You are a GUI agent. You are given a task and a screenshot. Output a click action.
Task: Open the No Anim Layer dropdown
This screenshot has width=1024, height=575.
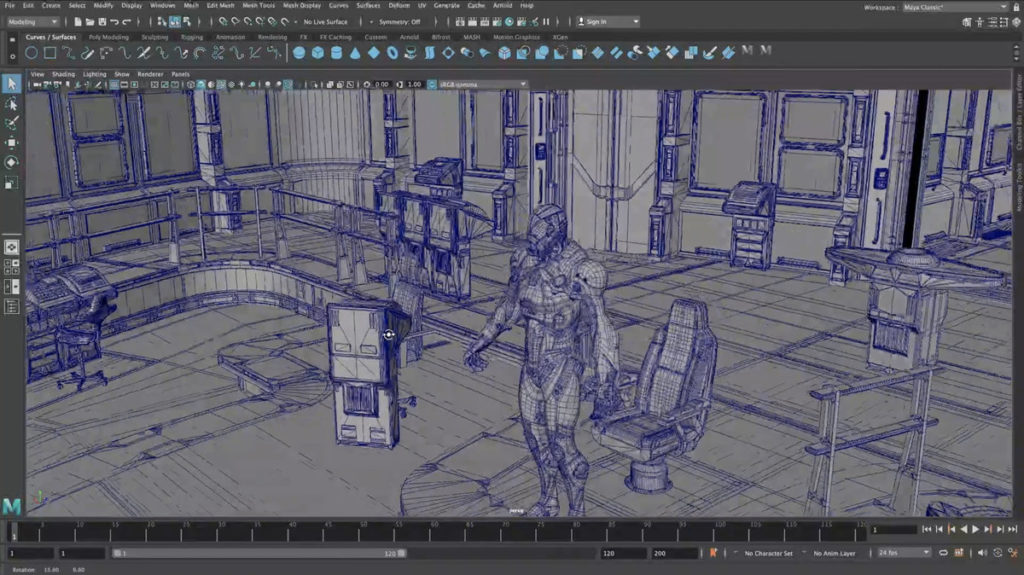pos(834,553)
